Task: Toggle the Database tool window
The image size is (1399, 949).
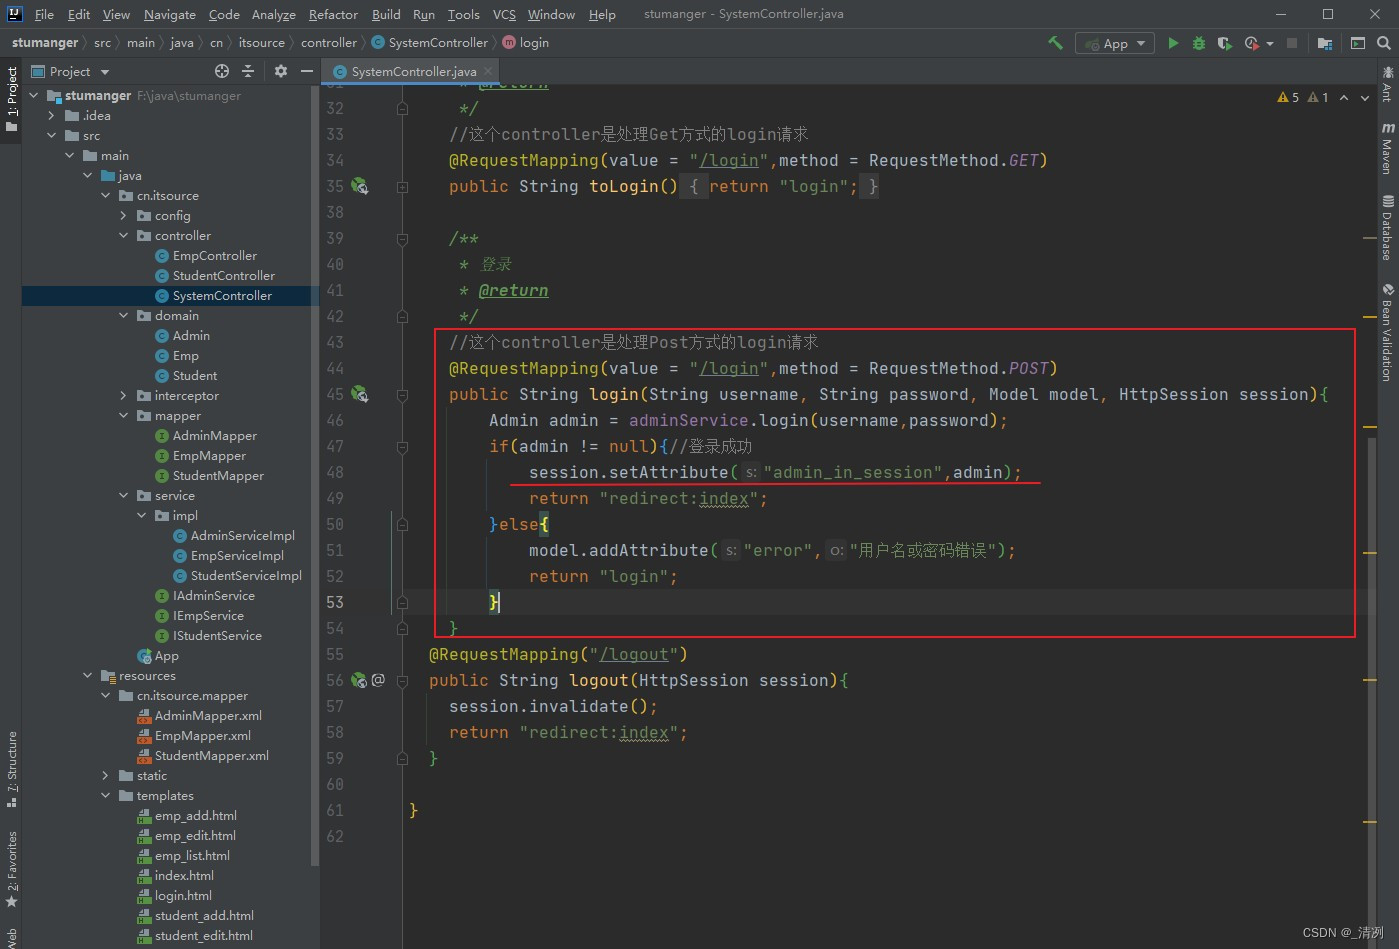Action: coord(1387,228)
